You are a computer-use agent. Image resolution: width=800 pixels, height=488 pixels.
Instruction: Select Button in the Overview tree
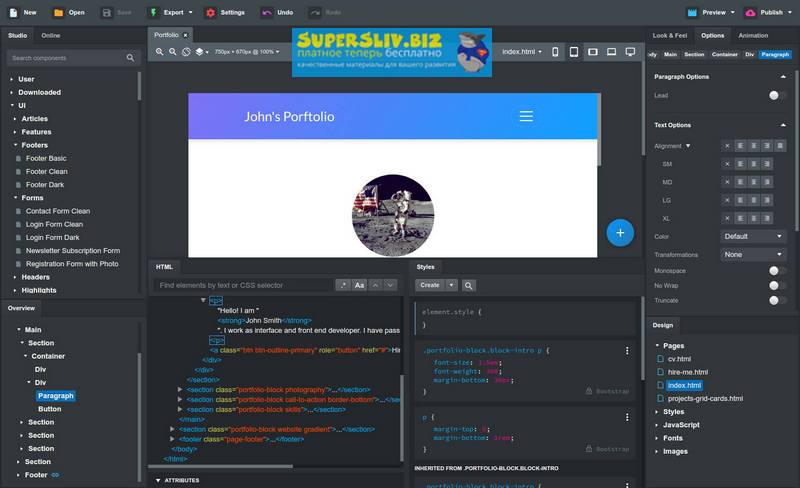49,409
